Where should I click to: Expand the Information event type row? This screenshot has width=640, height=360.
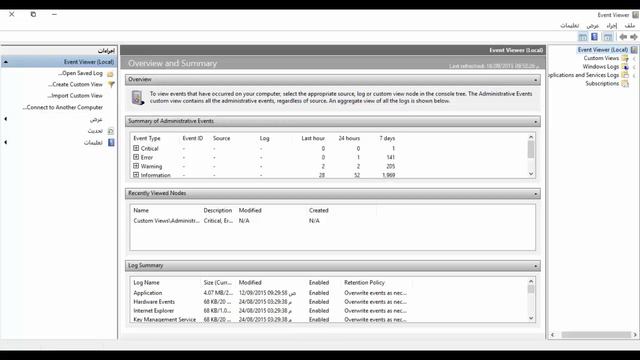click(x=136, y=175)
